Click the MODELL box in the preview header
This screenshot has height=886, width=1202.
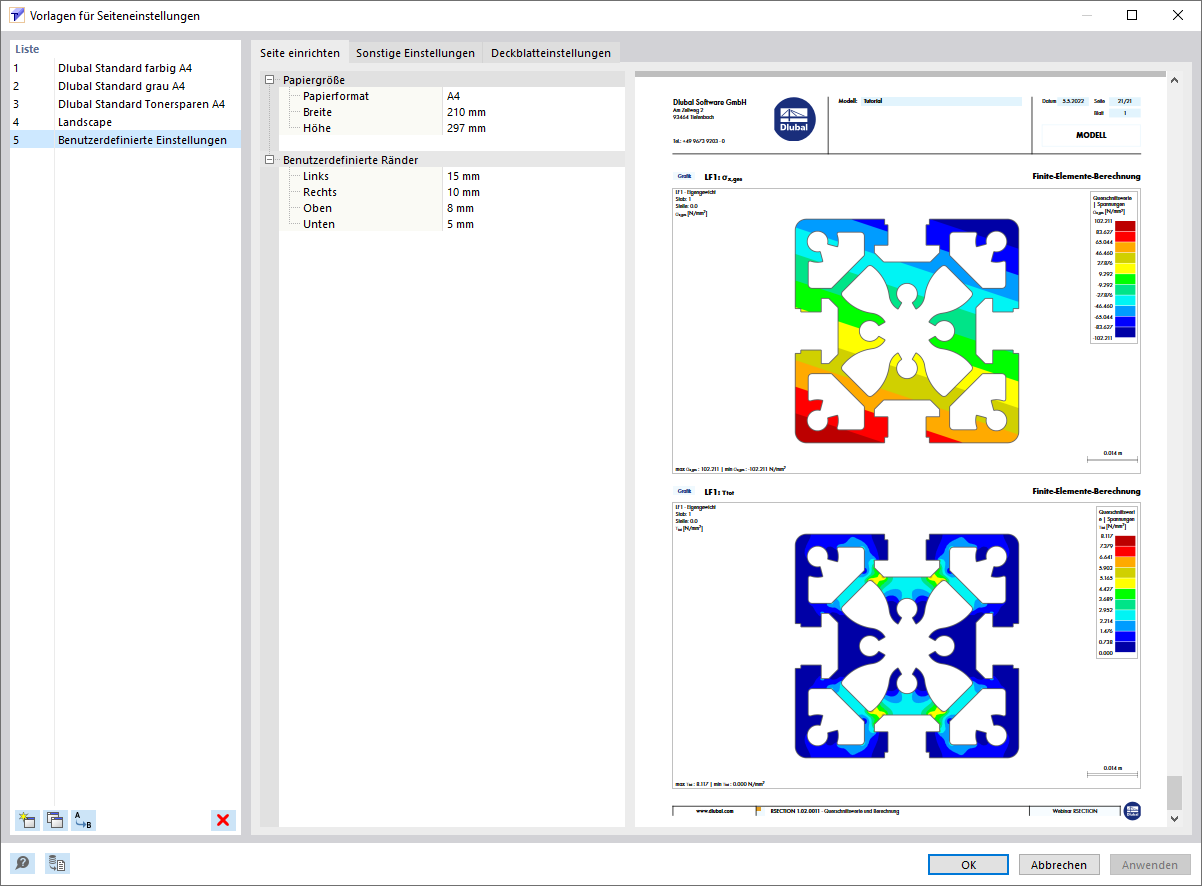(x=1090, y=135)
